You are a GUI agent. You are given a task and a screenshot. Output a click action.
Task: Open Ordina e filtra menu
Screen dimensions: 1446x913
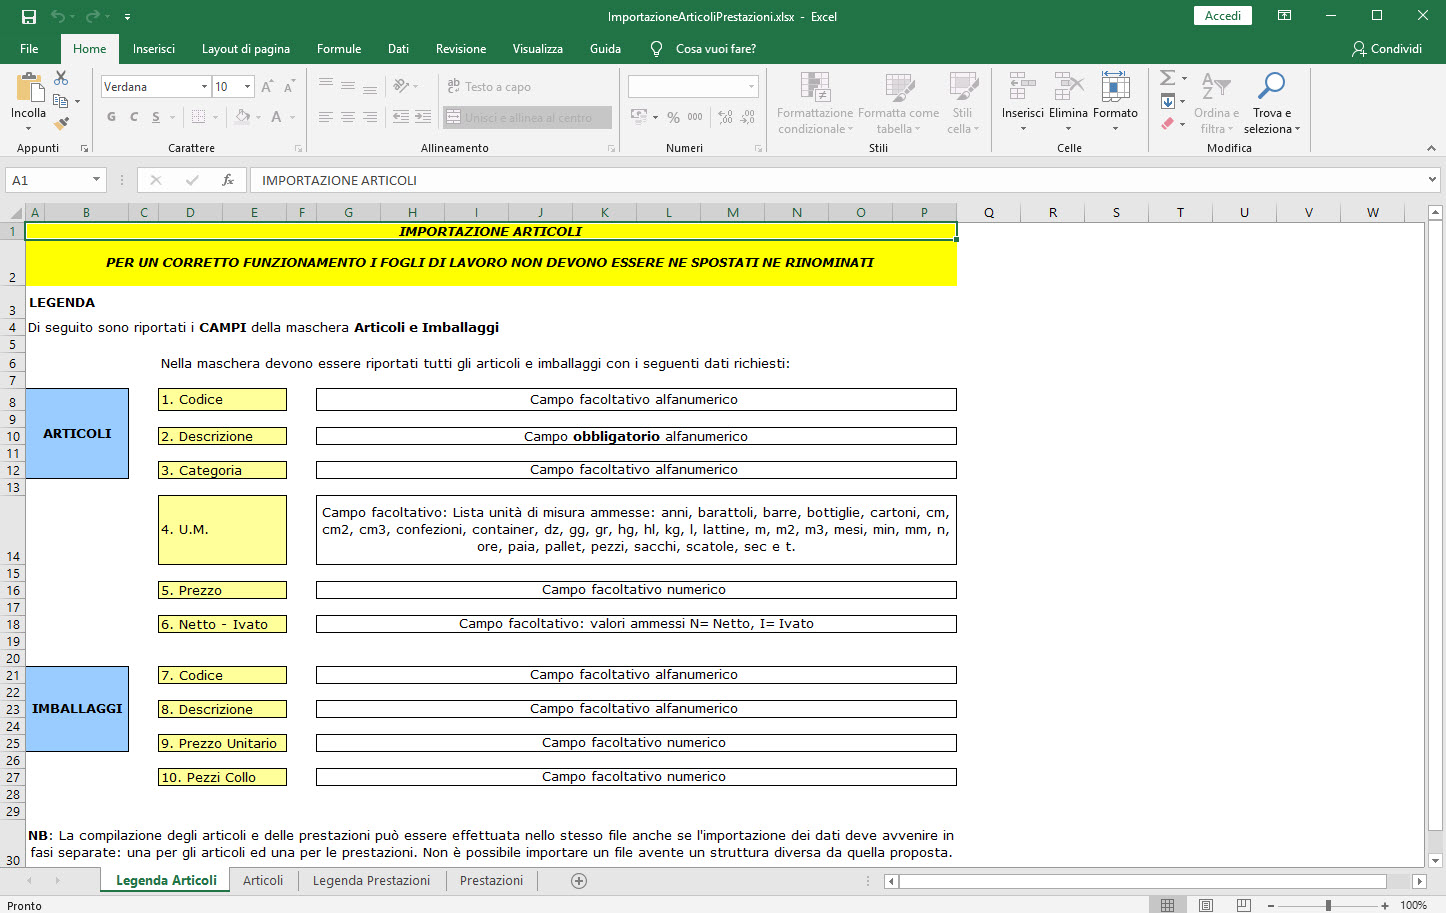(x=1216, y=103)
